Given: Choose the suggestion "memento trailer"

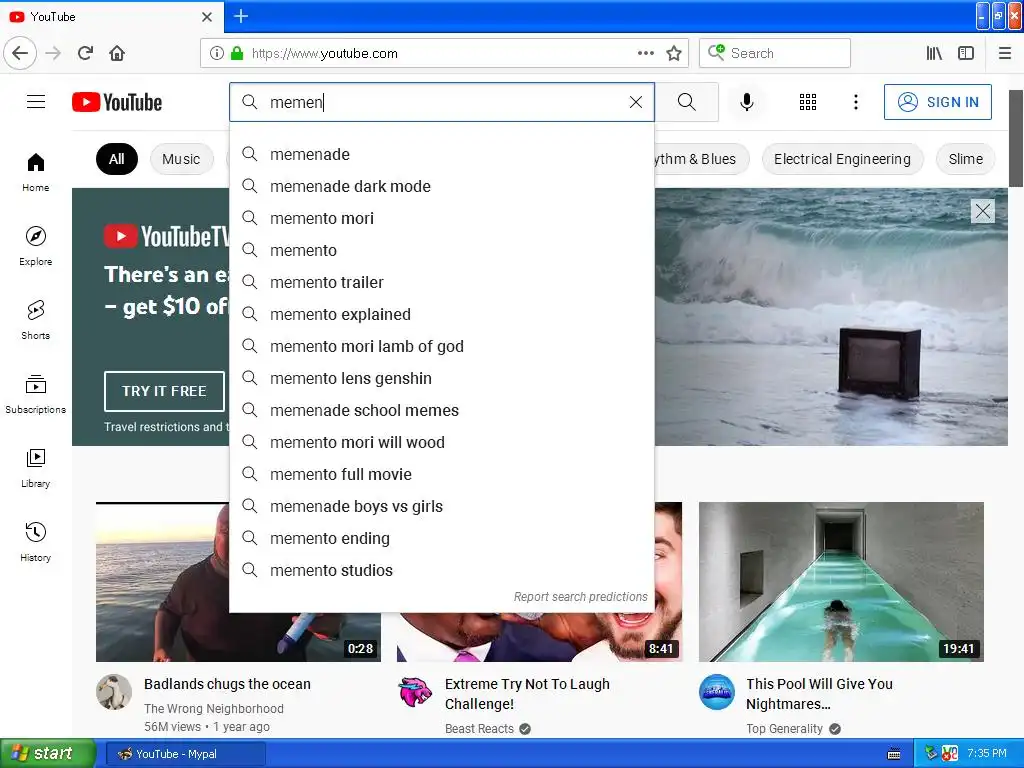Looking at the screenshot, I should [441, 283].
